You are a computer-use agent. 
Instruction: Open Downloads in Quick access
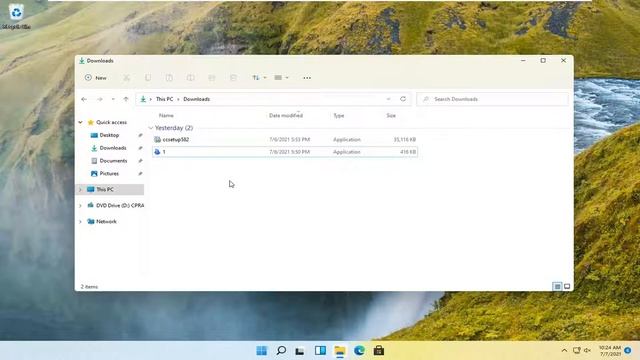click(113, 148)
